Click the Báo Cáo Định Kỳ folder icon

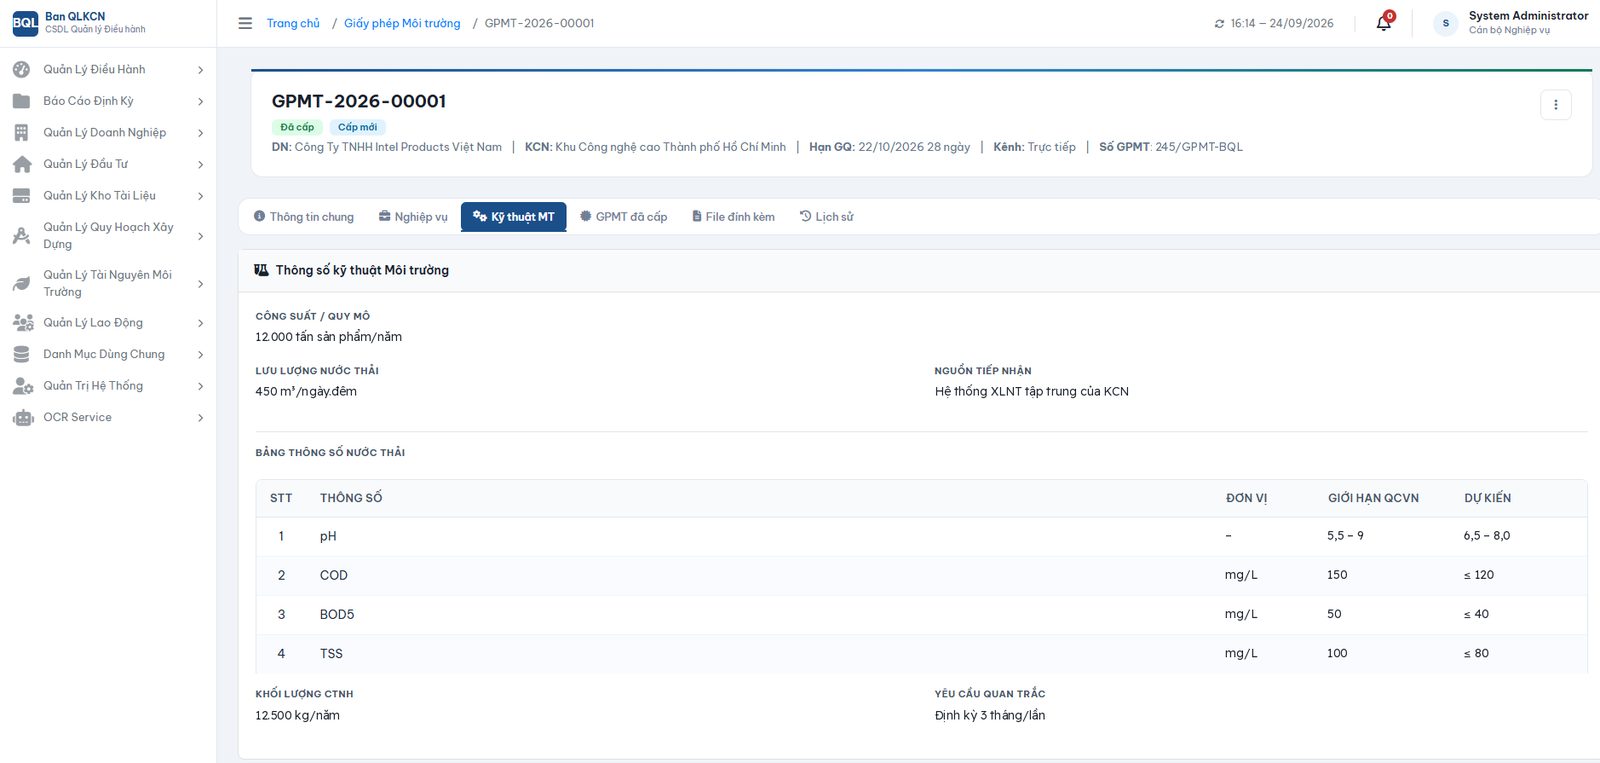click(x=21, y=101)
